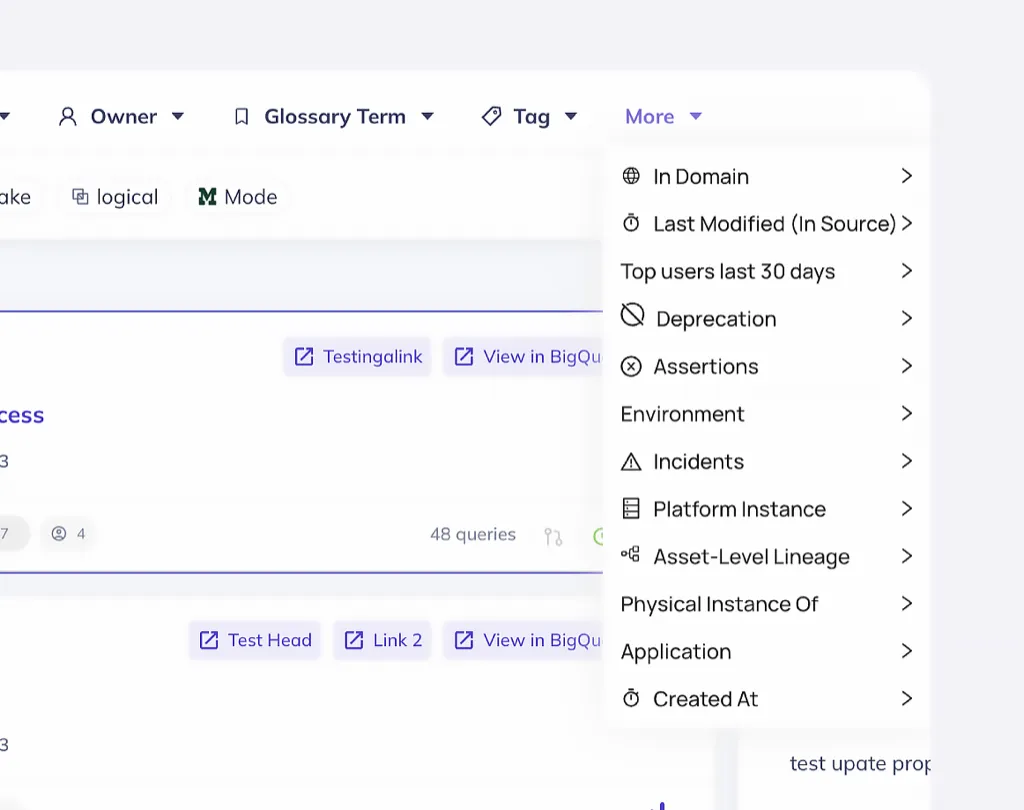Viewport: 1024px width, 810px height.
Task: Open the Tag filter dropdown
Action: [x=530, y=117]
